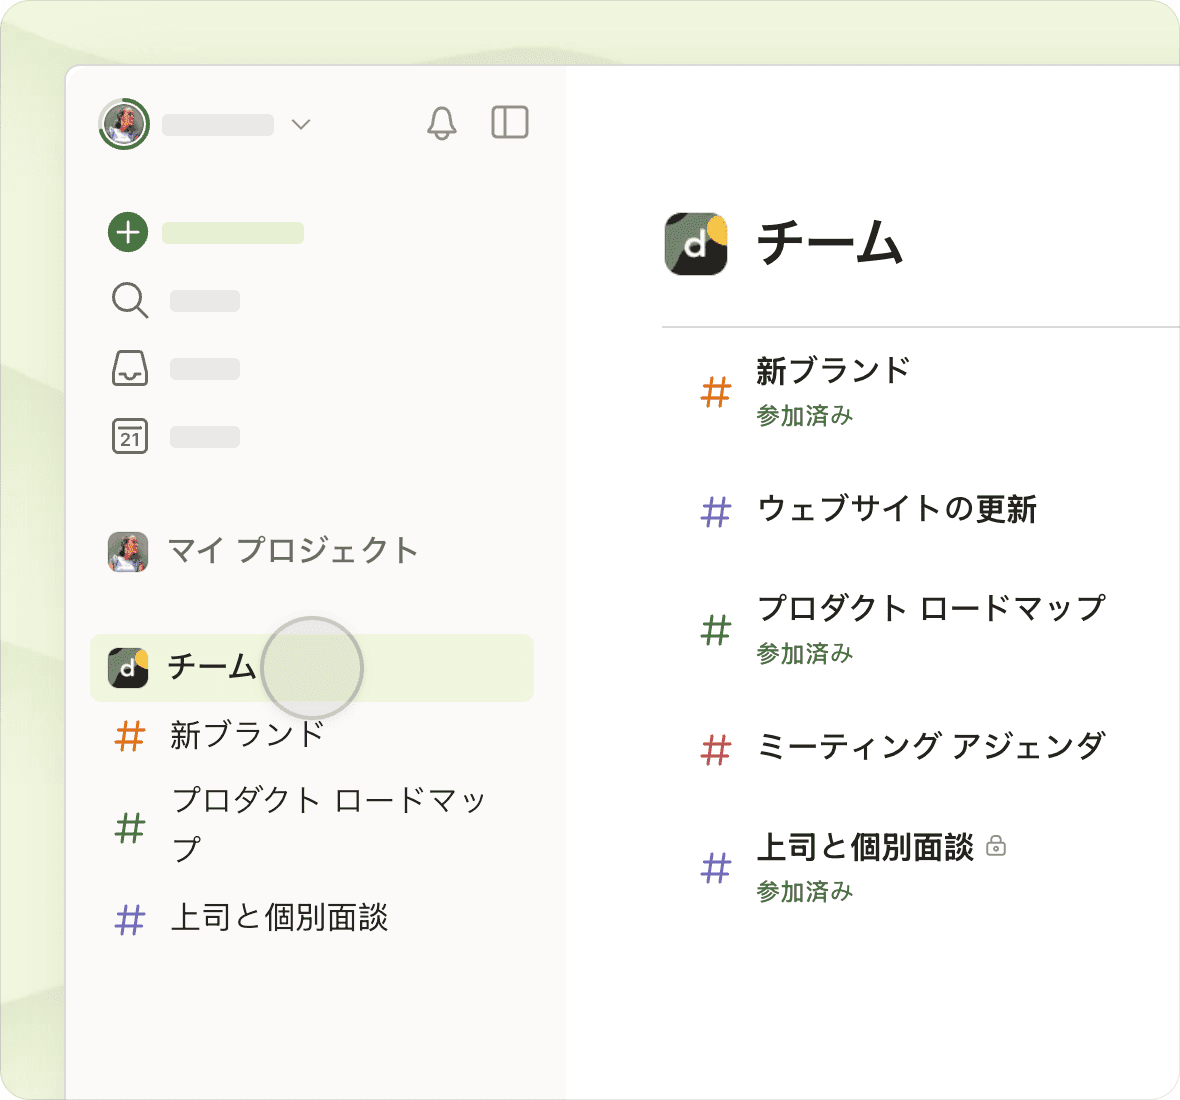Click the チーム workspace icon in header
Image resolution: width=1180 pixels, height=1100 pixels.
tap(696, 243)
